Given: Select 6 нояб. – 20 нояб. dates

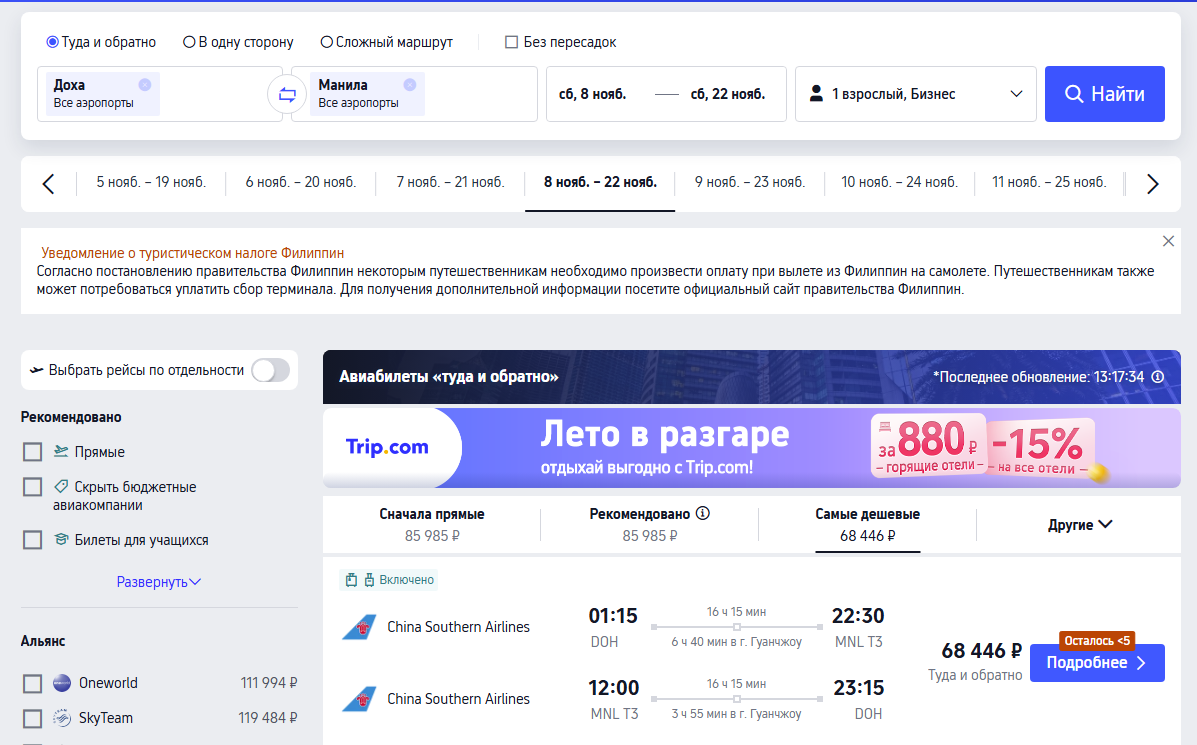Looking at the screenshot, I should (x=301, y=182).
